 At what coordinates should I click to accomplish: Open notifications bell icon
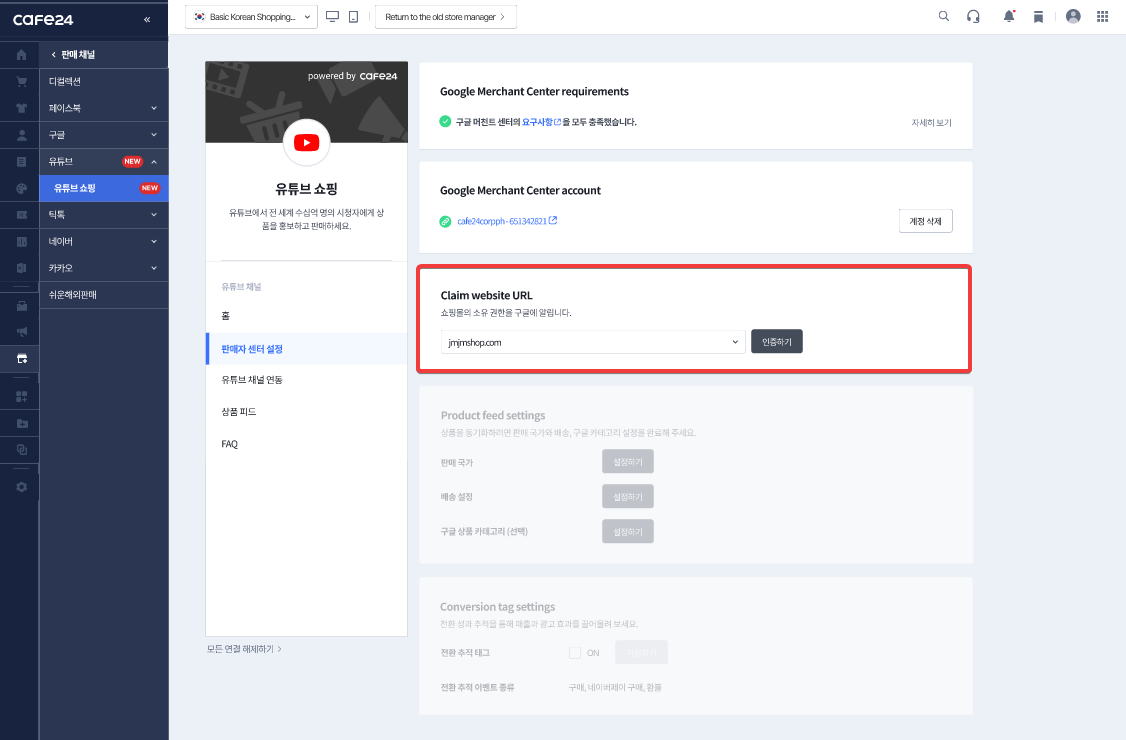coord(1009,16)
